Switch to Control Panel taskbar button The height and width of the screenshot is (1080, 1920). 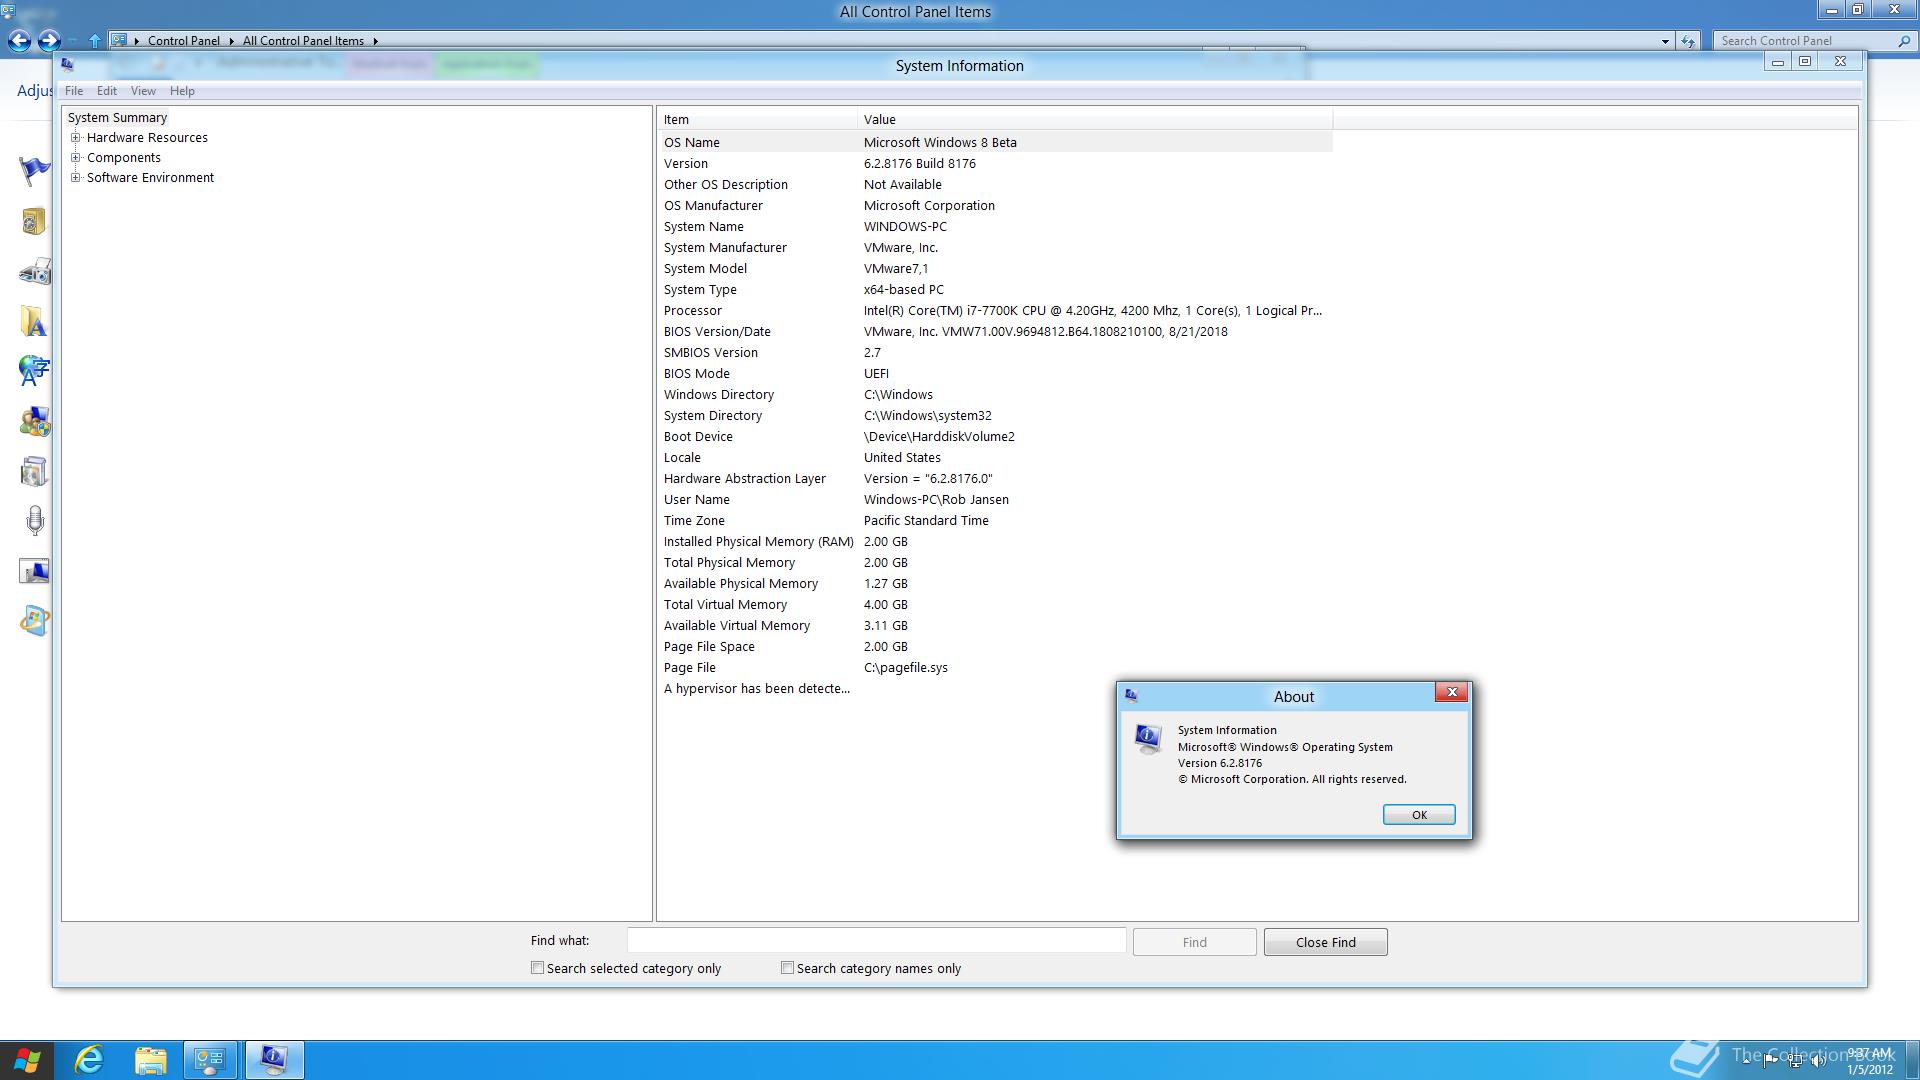tap(211, 1060)
